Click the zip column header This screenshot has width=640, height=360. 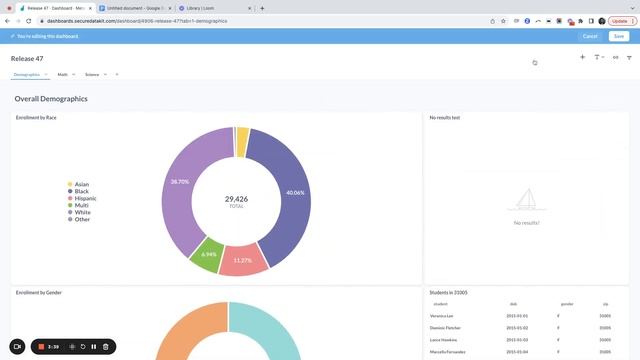pos(606,304)
